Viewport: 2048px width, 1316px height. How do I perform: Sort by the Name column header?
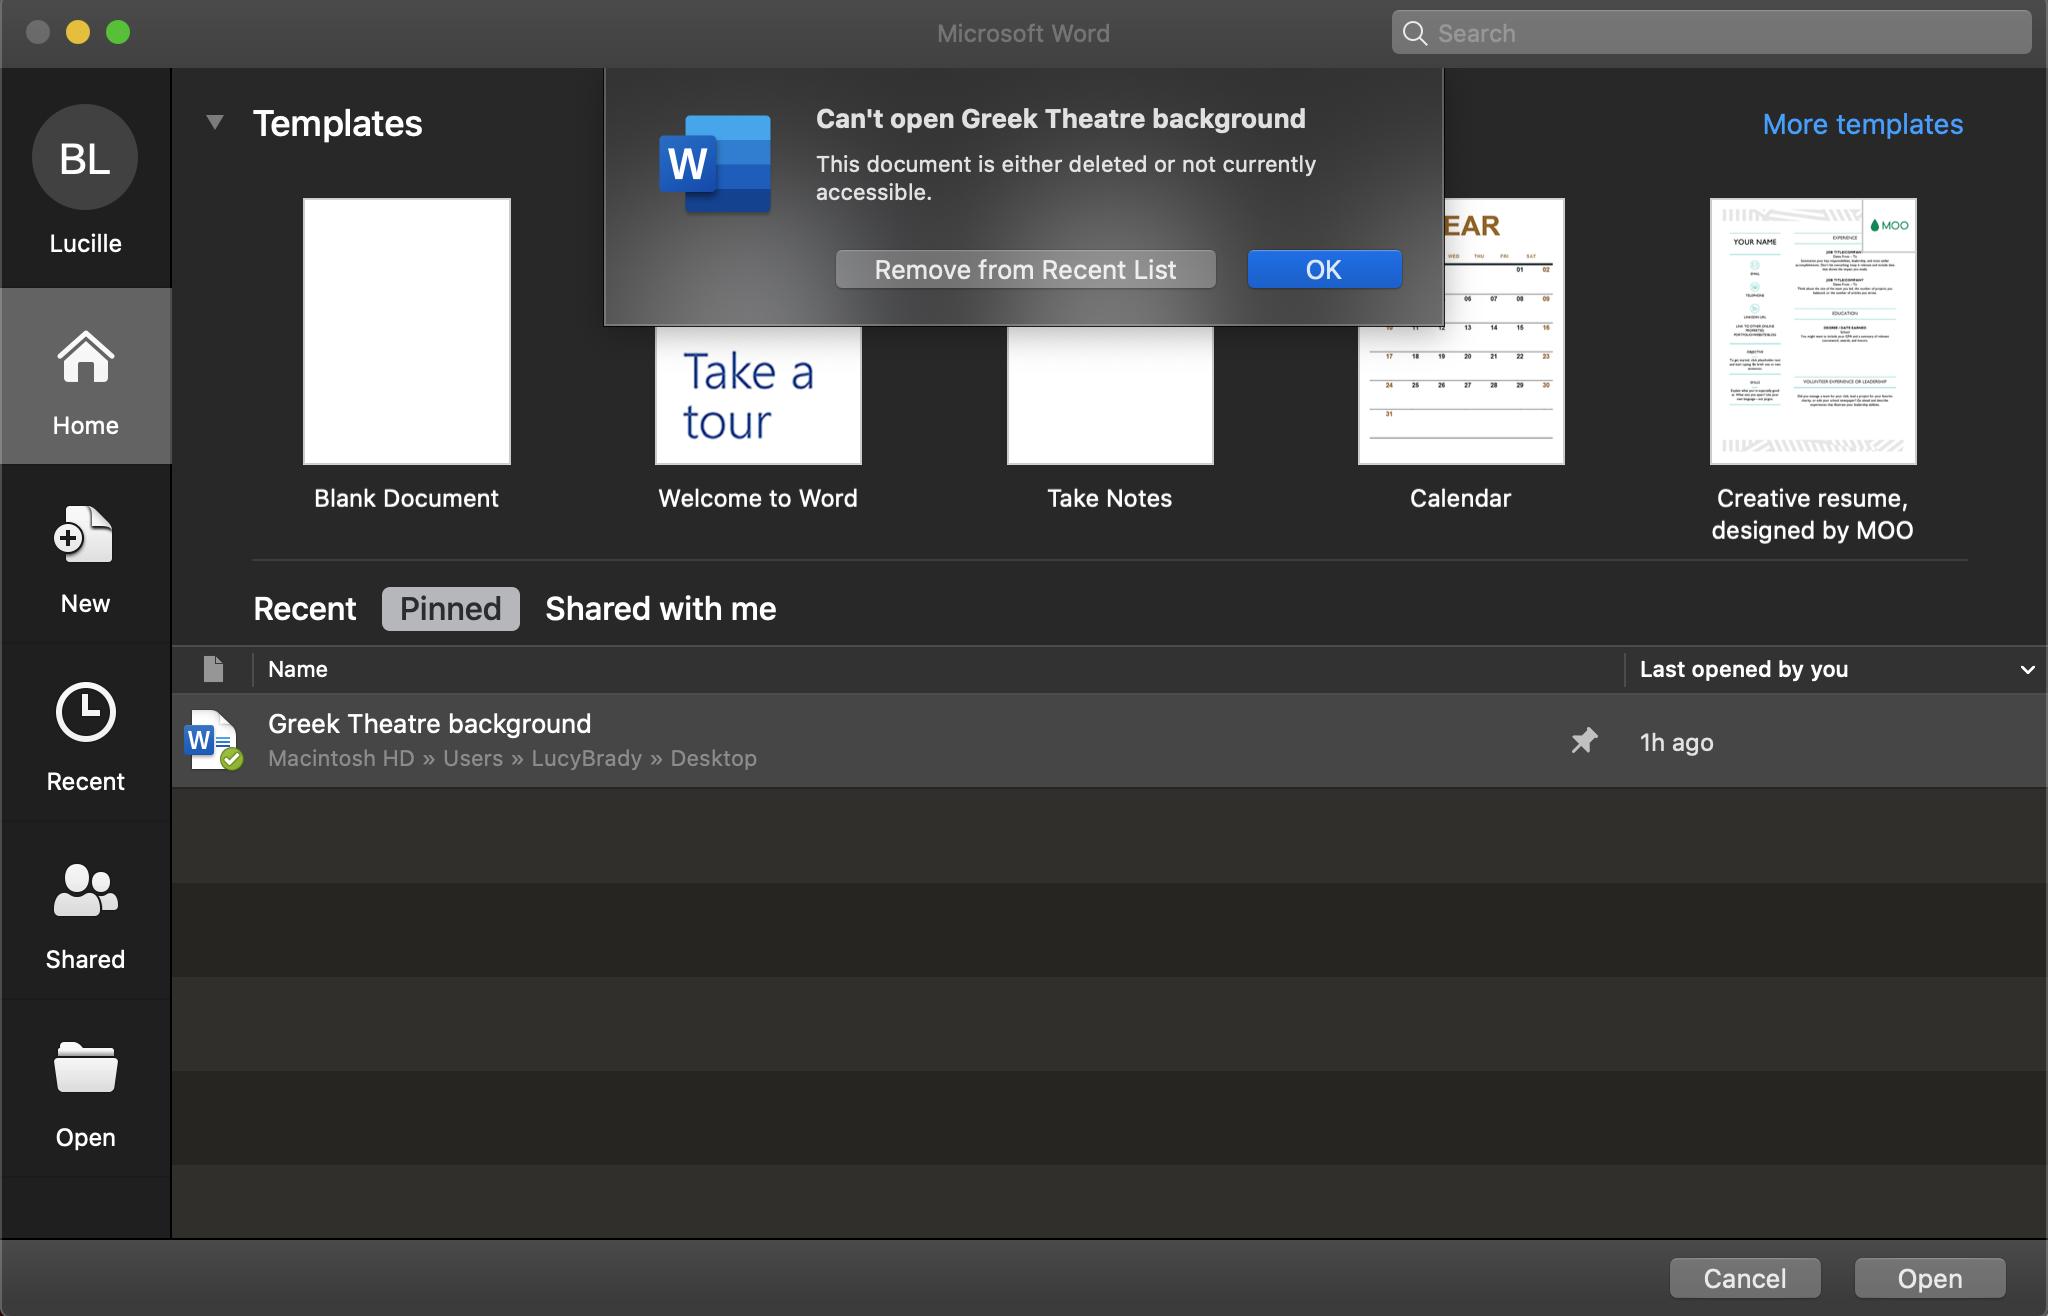298,669
